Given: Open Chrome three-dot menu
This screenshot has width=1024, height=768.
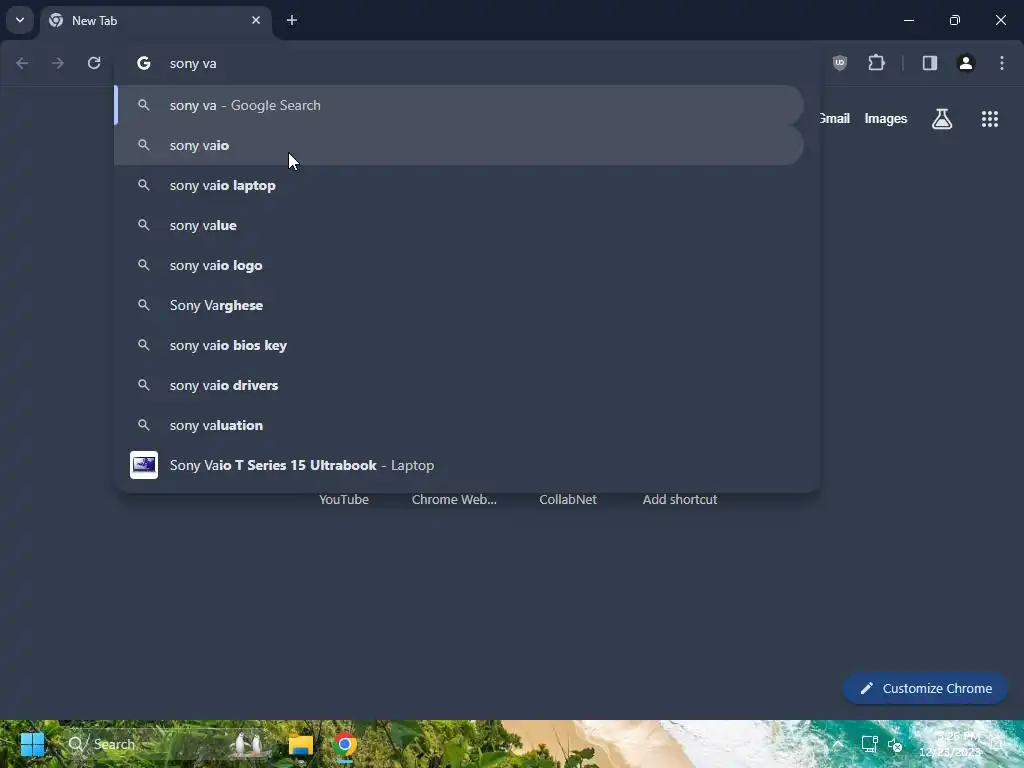Looking at the screenshot, I should 1002,63.
